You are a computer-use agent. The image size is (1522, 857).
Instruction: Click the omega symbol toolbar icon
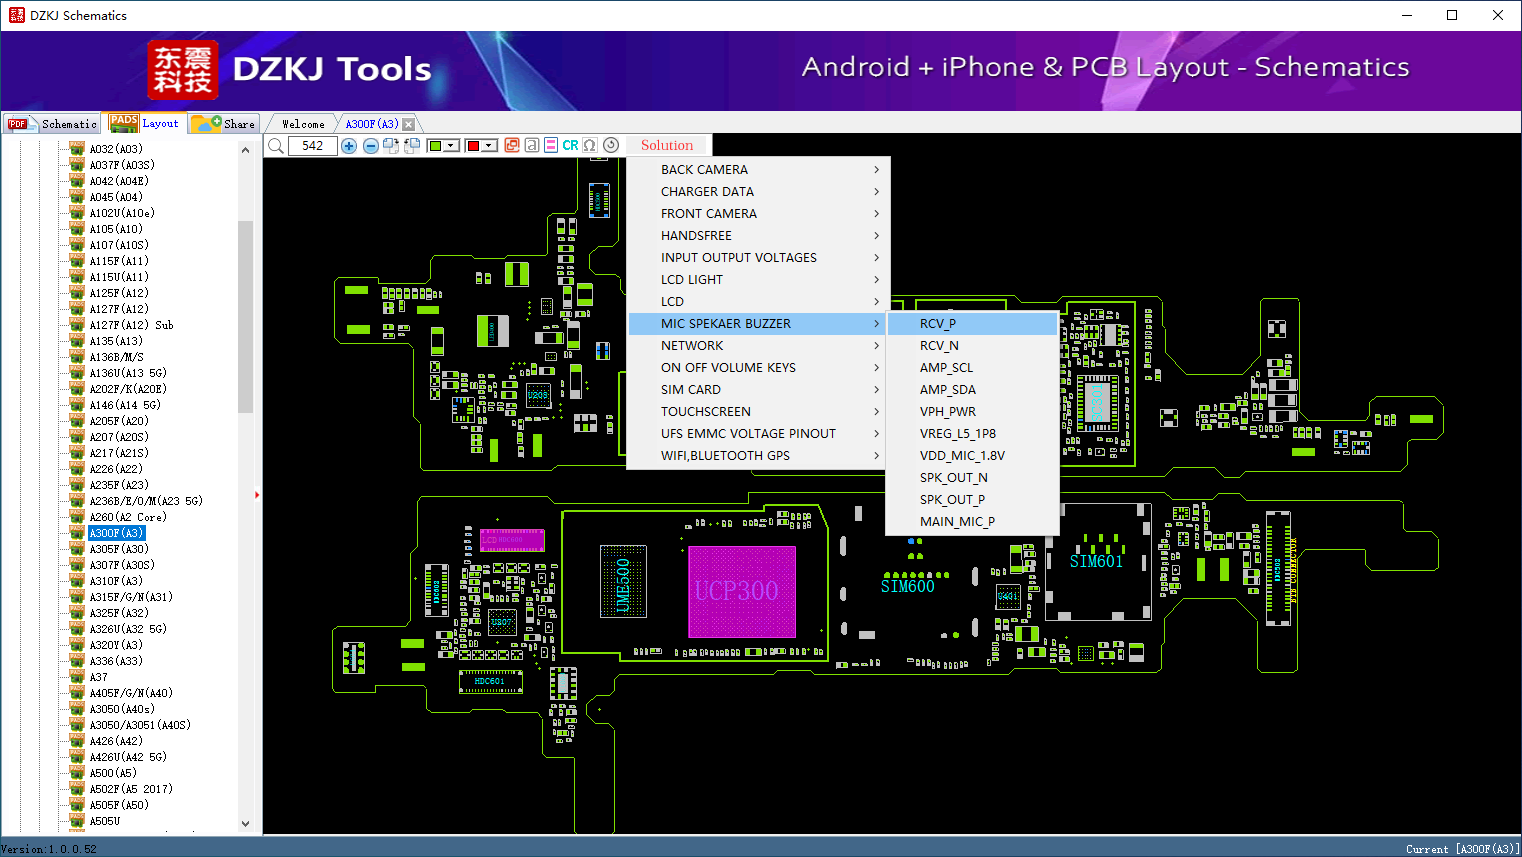590,145
